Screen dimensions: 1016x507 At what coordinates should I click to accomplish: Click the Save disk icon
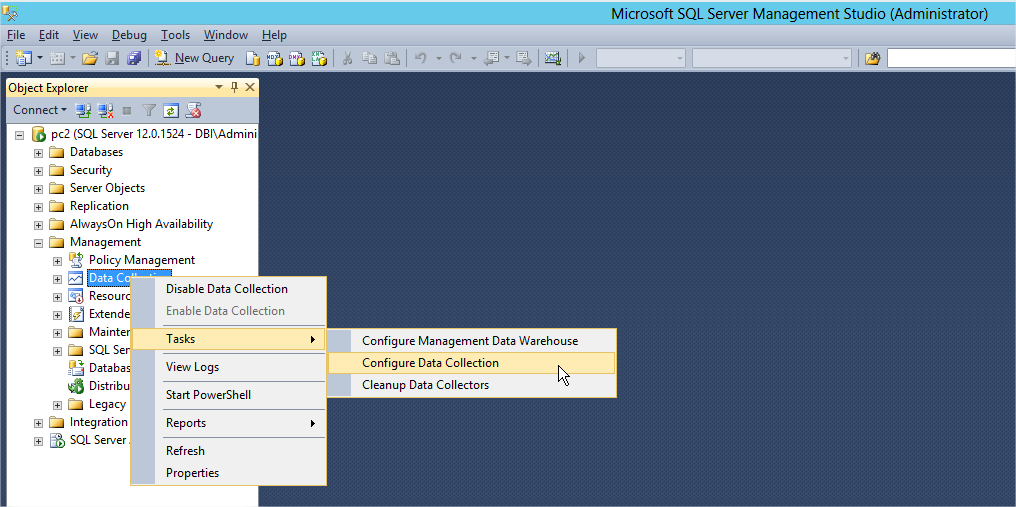112,58
